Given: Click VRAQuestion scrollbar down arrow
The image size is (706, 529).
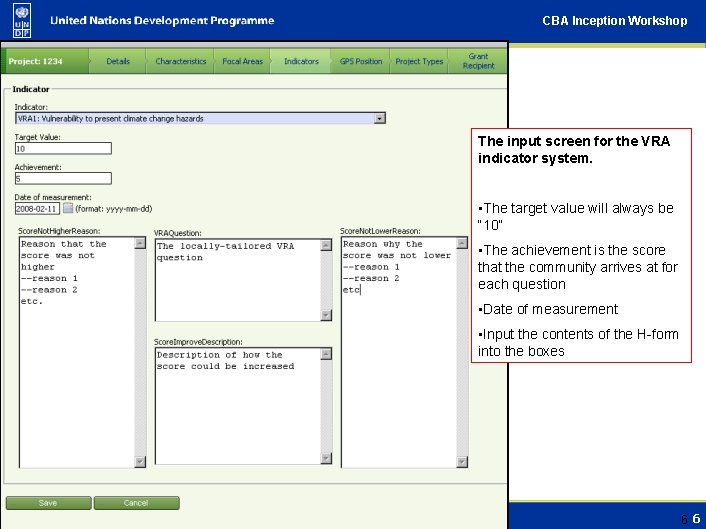Looking at the screenshot, I should [326, 315].
